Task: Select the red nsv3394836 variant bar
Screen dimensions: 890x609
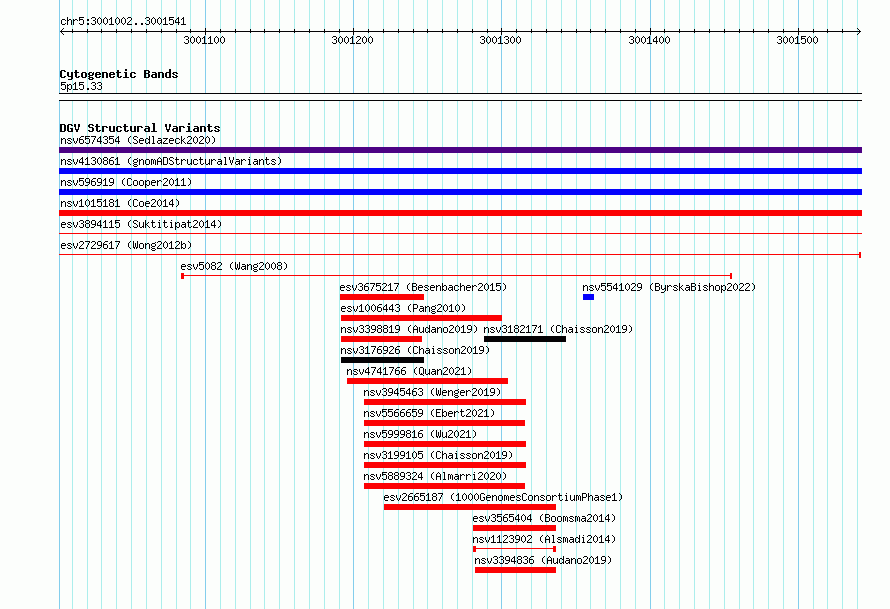Action: (x=515, y=570)
